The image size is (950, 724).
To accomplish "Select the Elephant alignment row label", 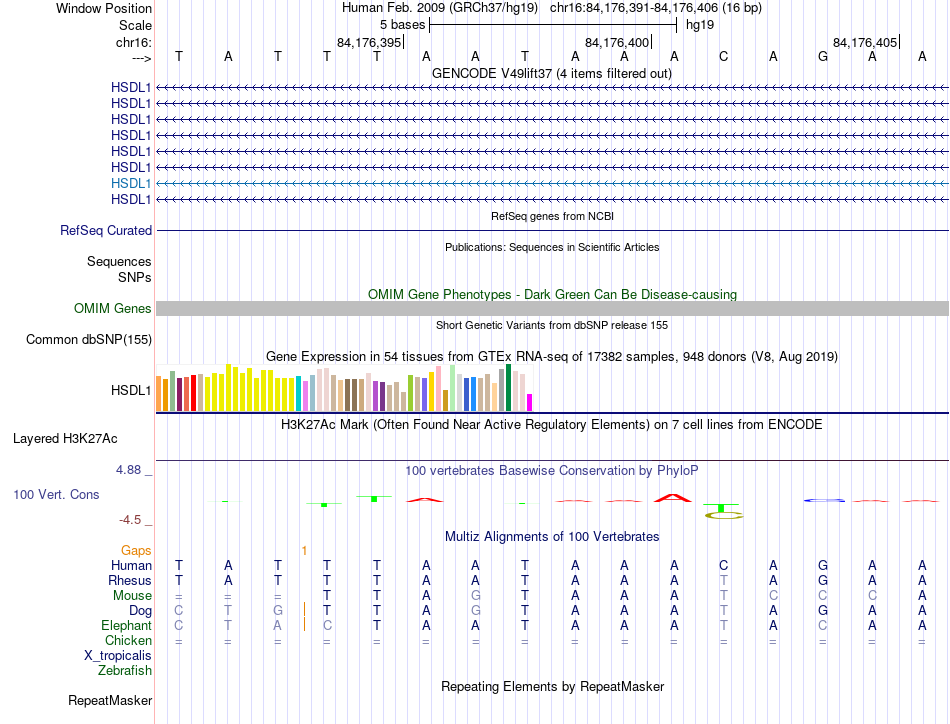I will pyautogui.click(x=126, y=625).
